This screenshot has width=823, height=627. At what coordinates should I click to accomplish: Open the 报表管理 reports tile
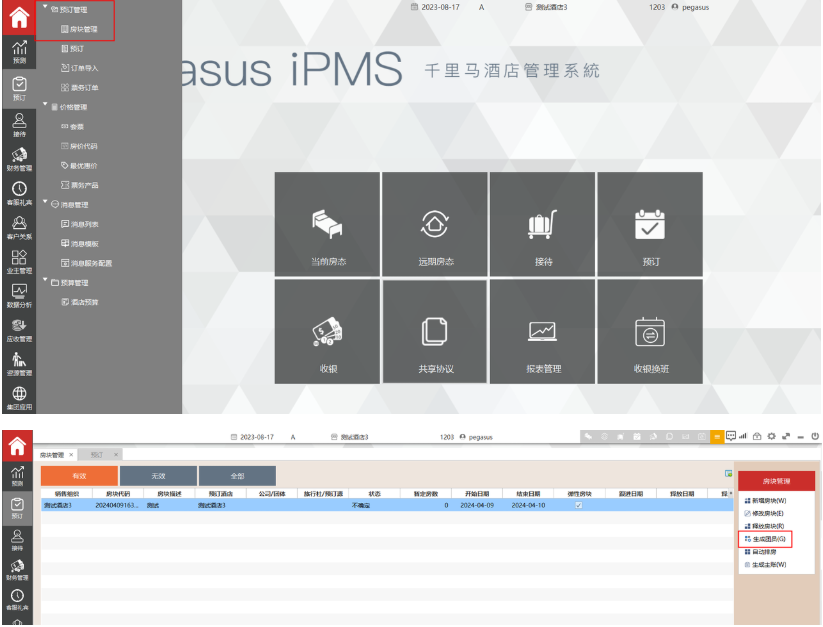point(543,333)
